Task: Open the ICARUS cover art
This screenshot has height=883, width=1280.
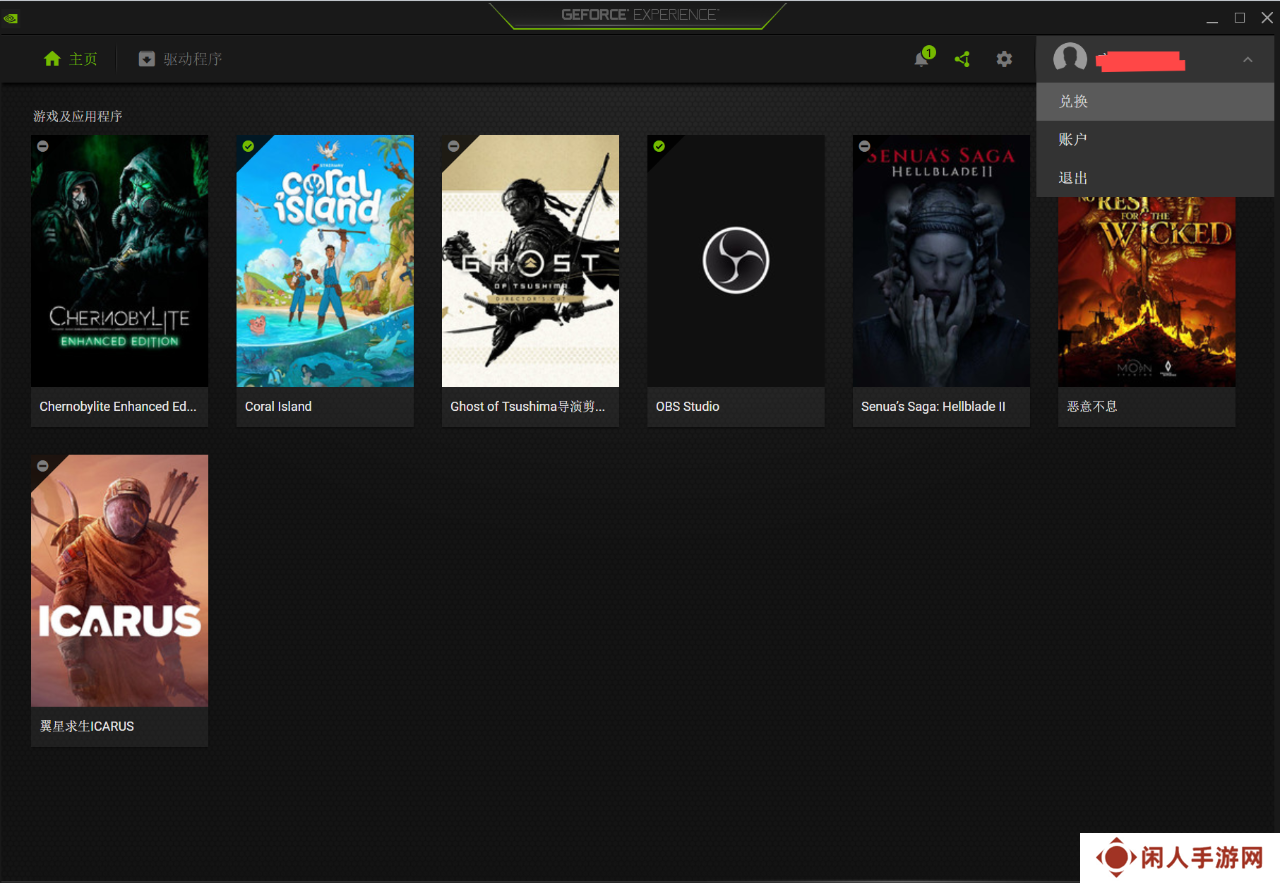Action: tap(120, 581)
